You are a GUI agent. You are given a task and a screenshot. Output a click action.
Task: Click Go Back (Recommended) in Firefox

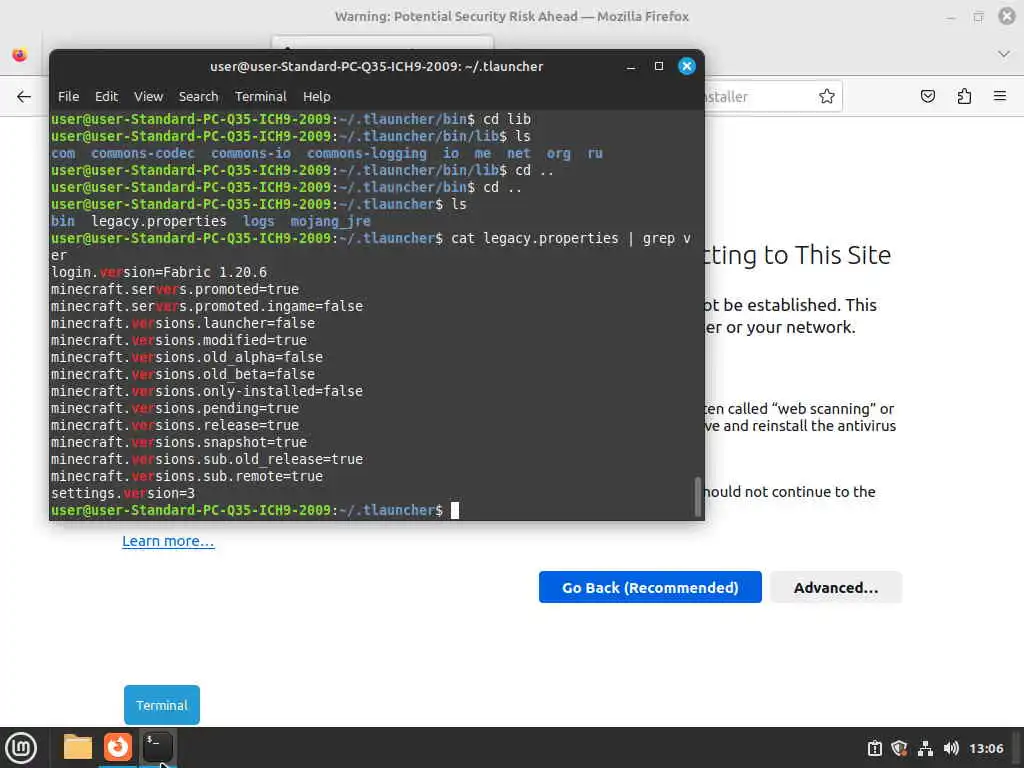650,587
